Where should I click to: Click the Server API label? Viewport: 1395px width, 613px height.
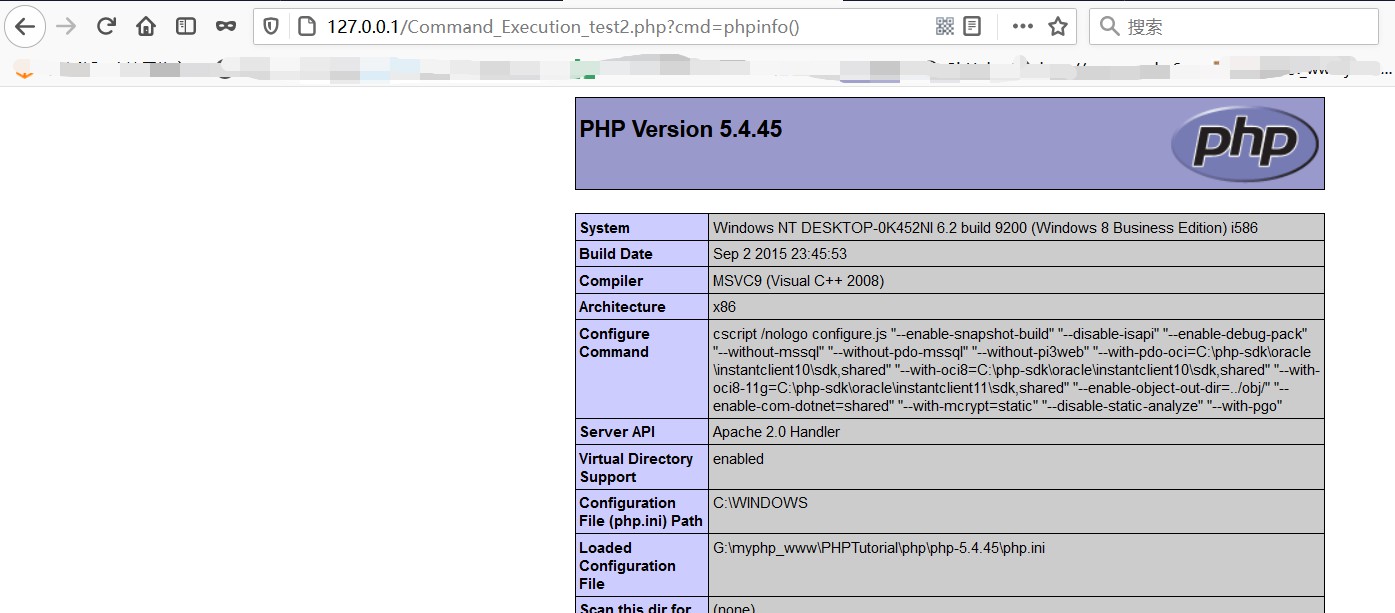tap(618, 432)
